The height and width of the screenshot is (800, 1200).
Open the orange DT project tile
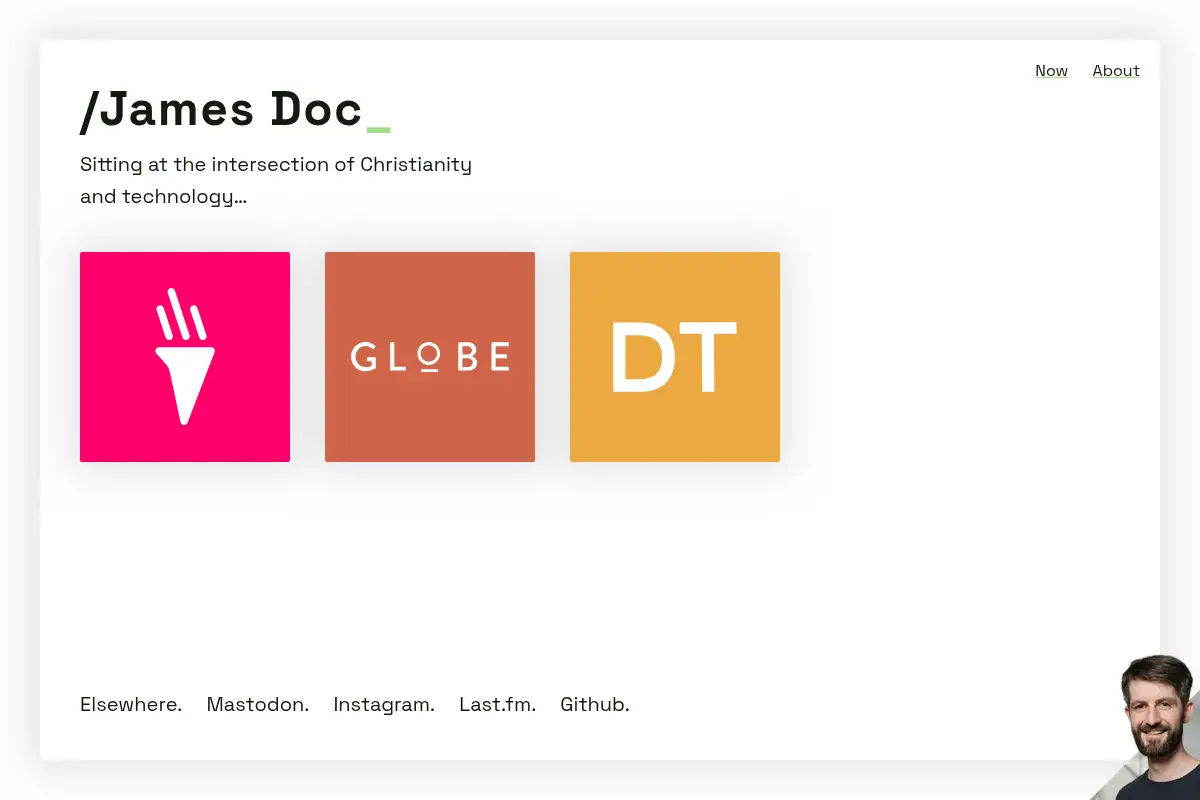point(675,357)
